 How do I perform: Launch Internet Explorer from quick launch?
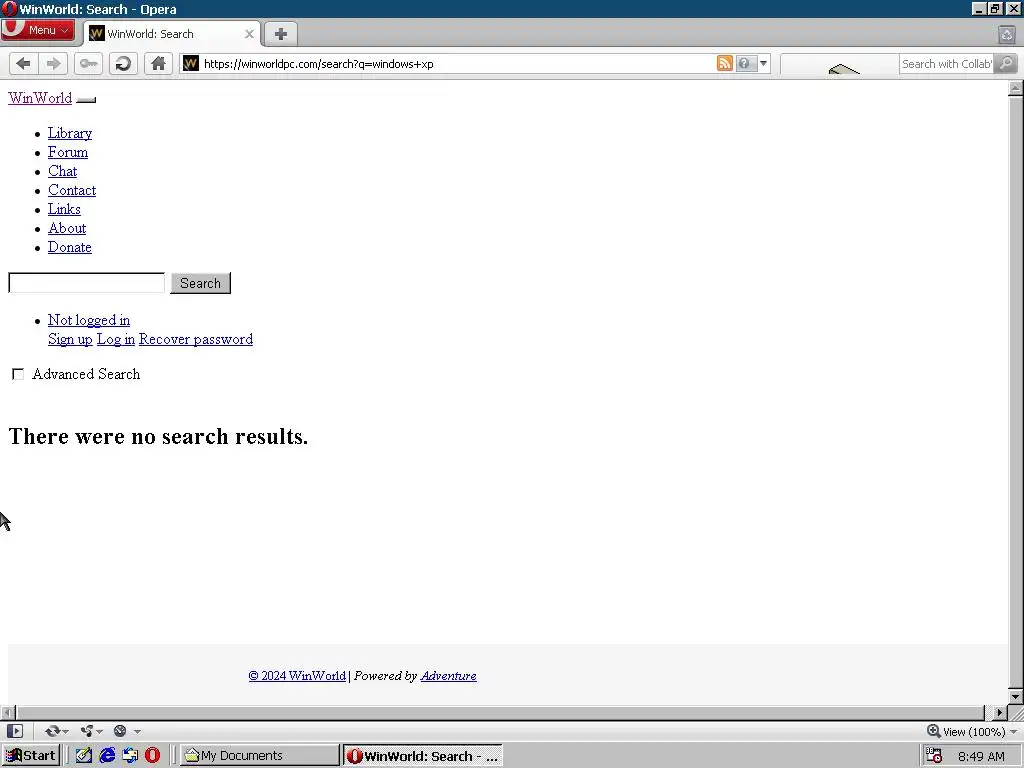(106, 756)
